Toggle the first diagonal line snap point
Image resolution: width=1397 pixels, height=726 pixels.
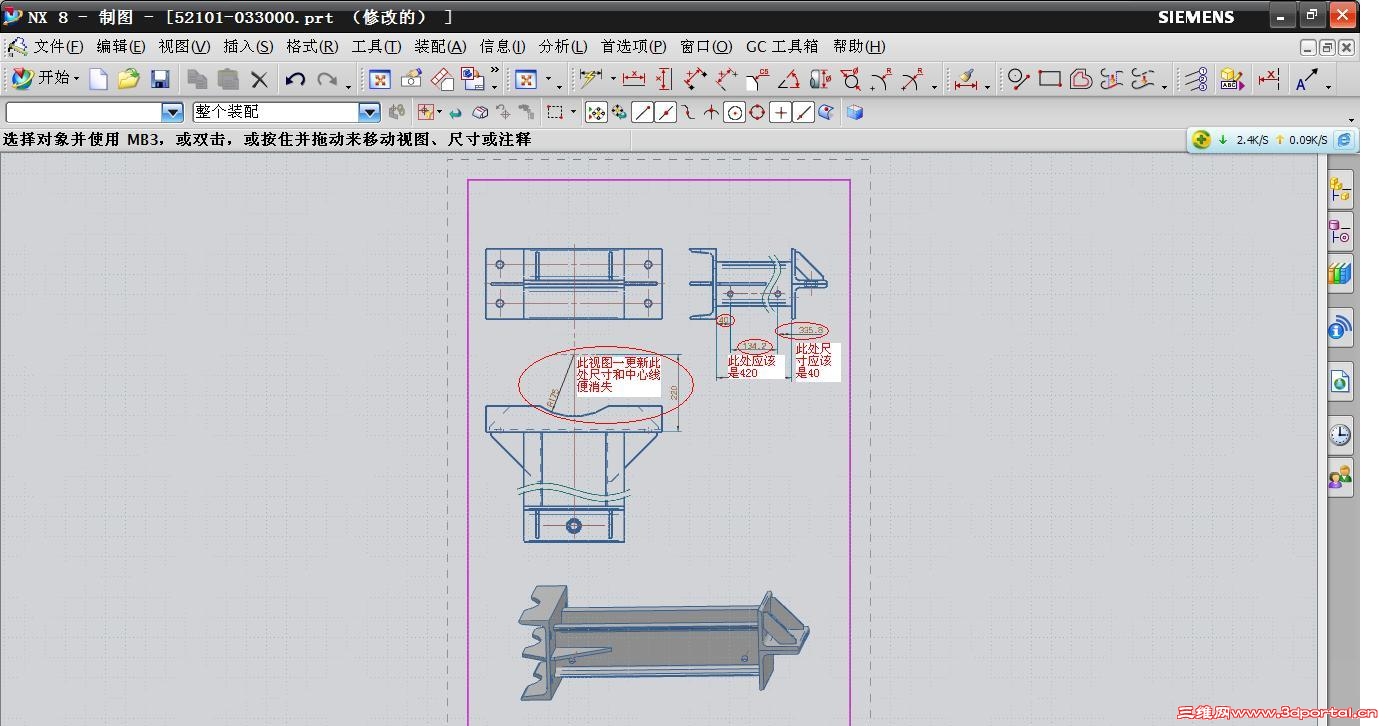click(642, 113)
